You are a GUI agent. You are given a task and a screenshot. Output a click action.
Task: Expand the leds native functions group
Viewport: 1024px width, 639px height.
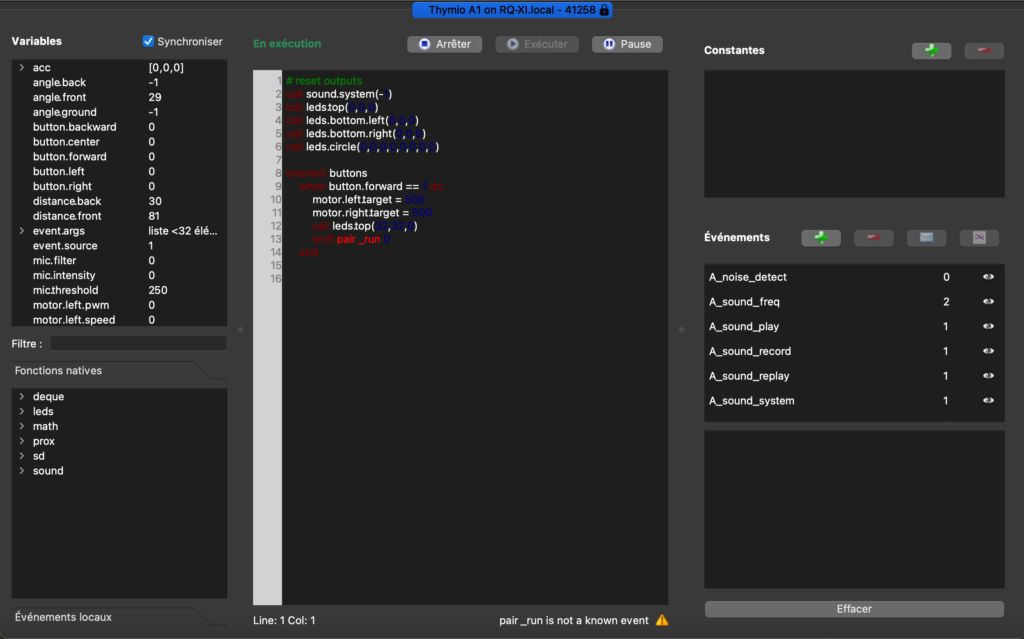[21, 412]
